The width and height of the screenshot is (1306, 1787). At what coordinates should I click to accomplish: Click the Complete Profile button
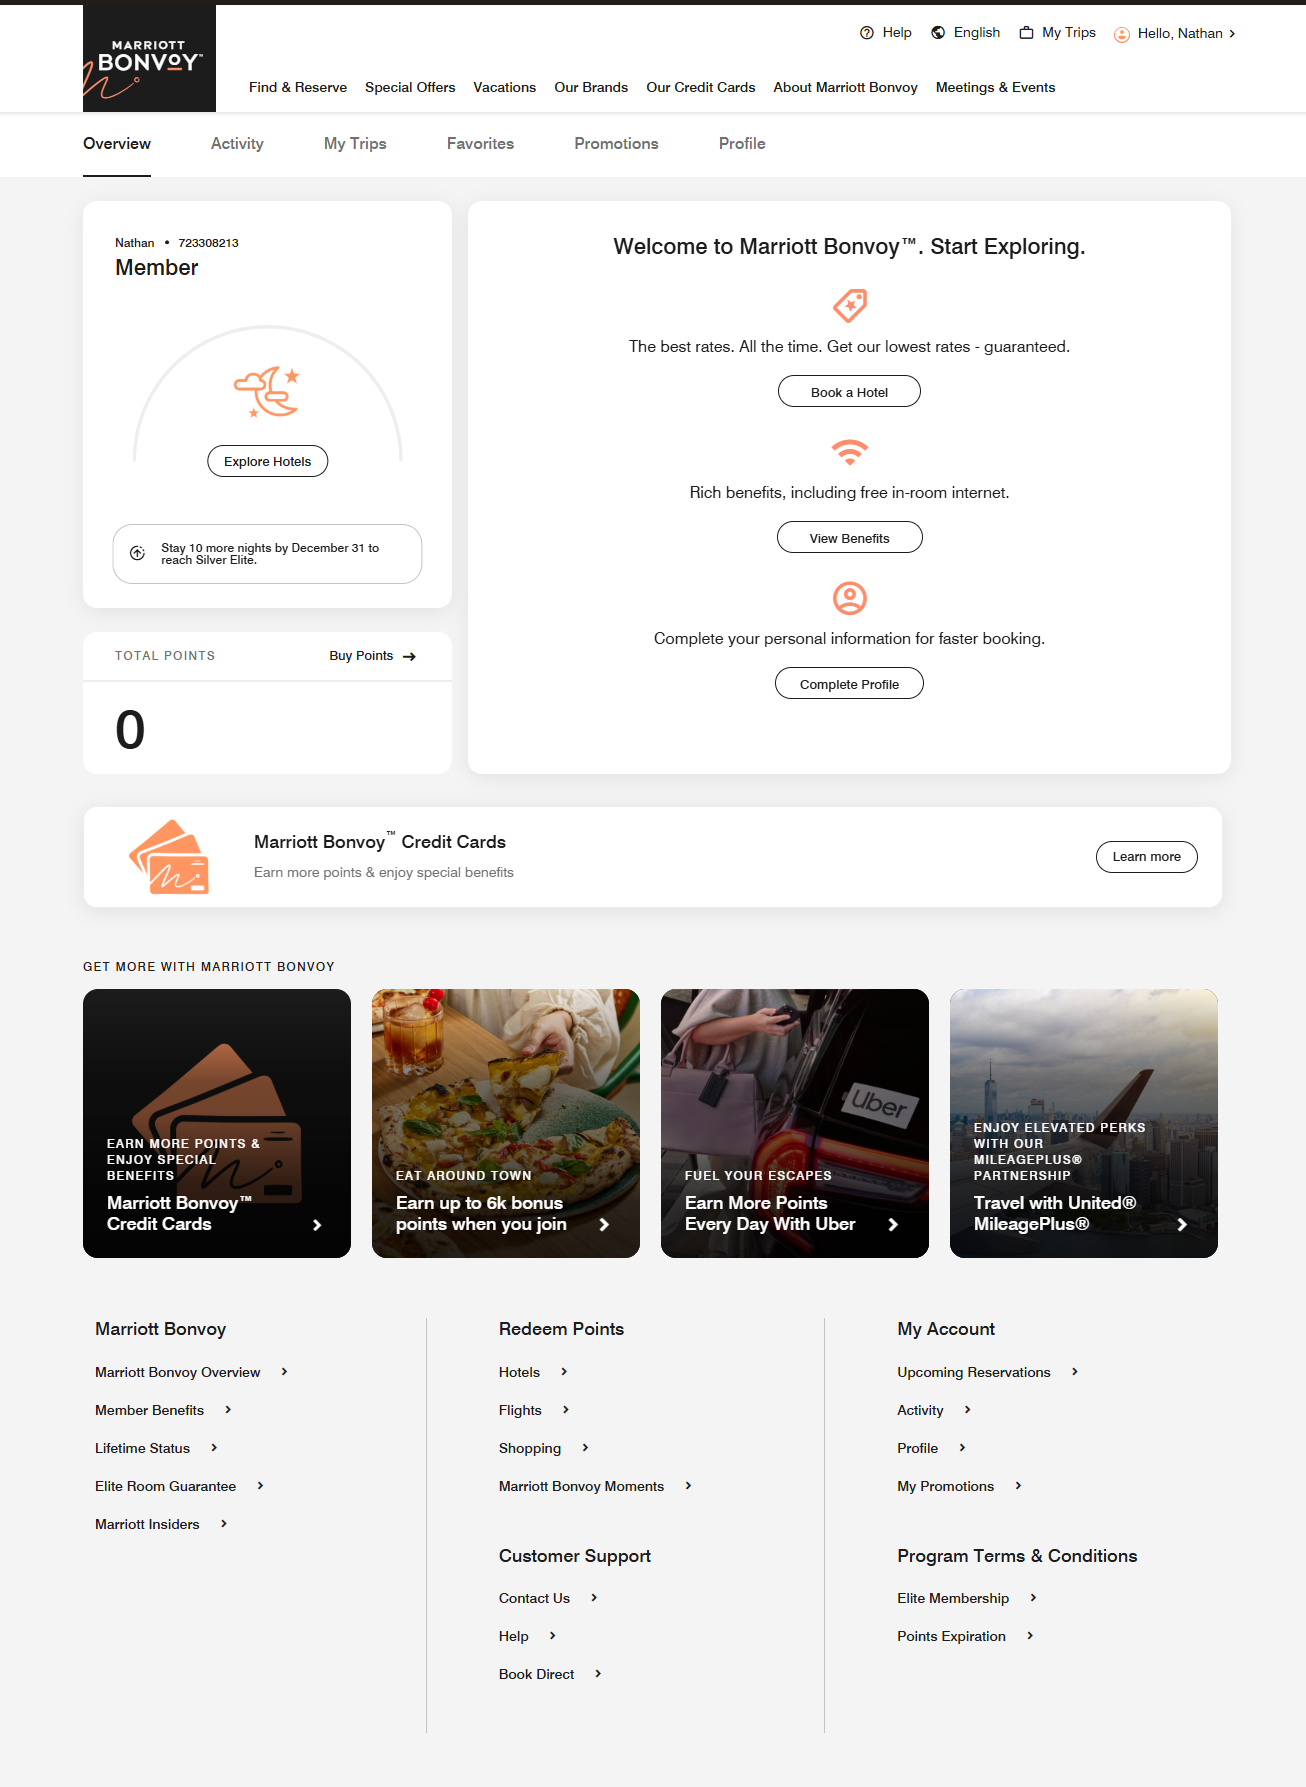849,684
